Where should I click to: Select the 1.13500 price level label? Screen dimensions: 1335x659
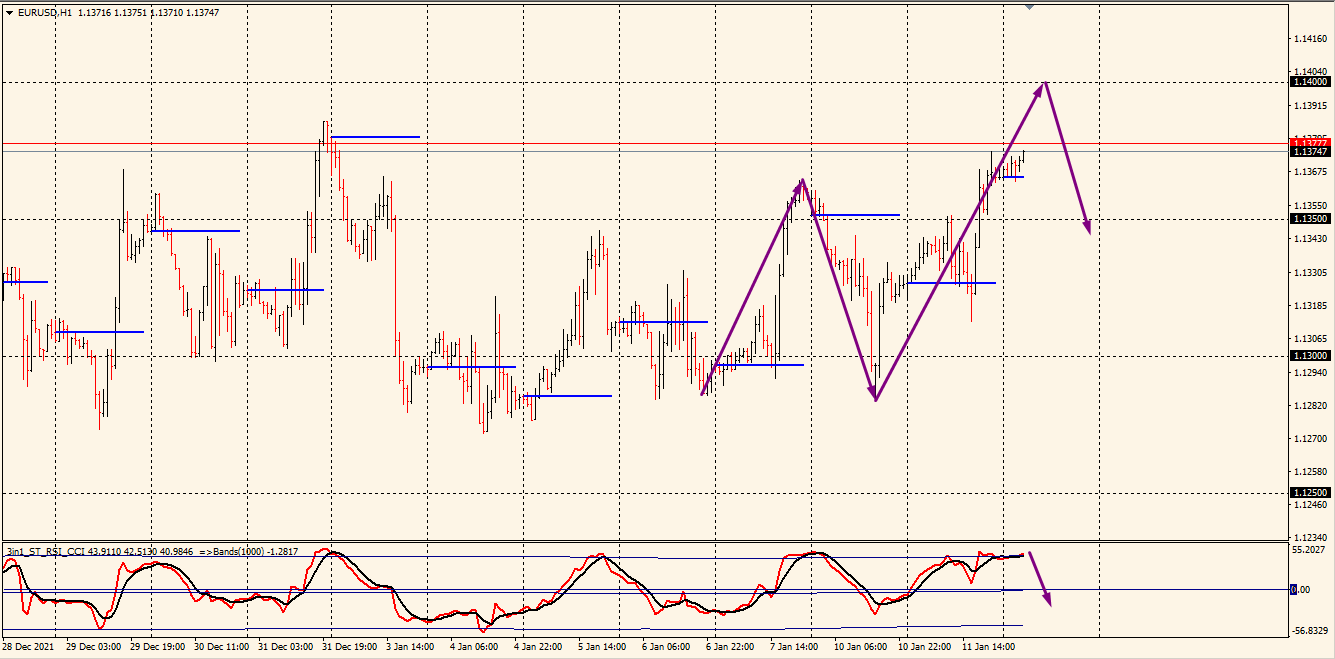pyautogui.click(x=1310, y=219)
